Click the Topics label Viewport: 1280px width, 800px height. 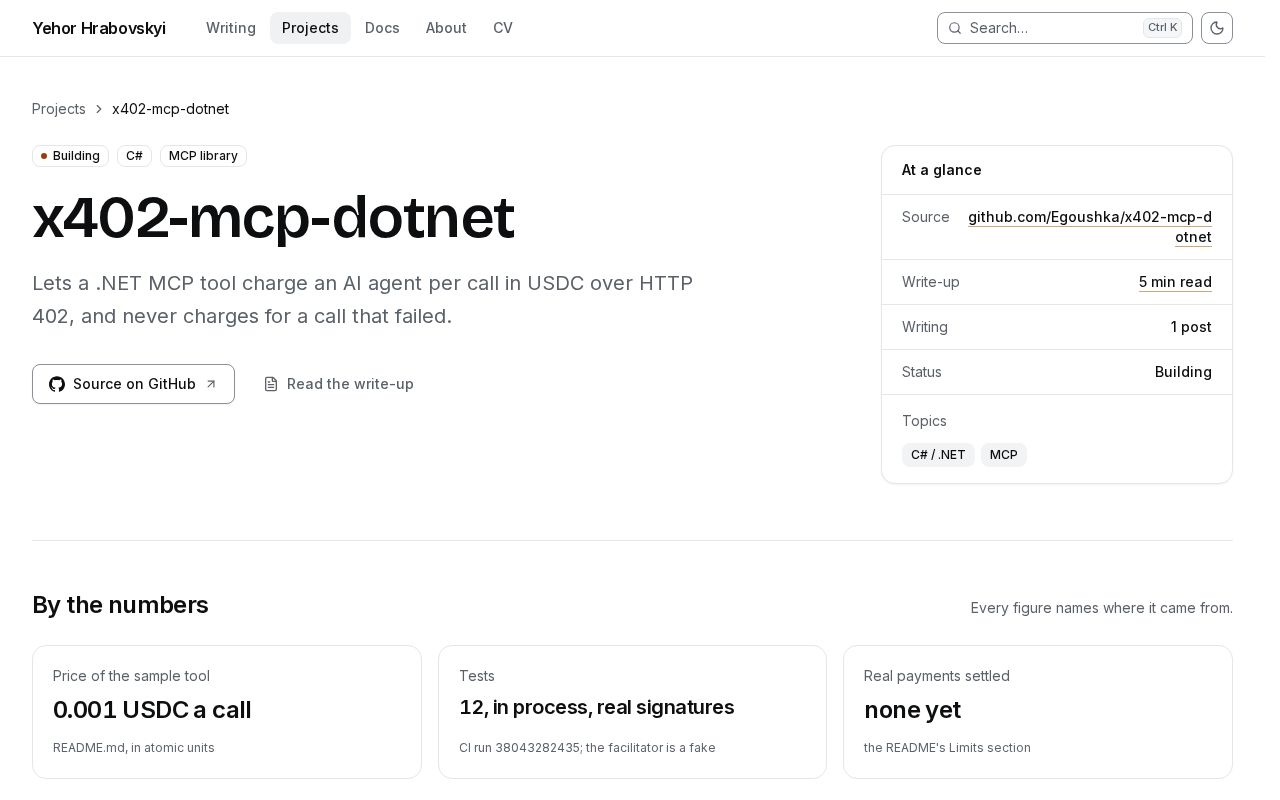tap(924, 421)
